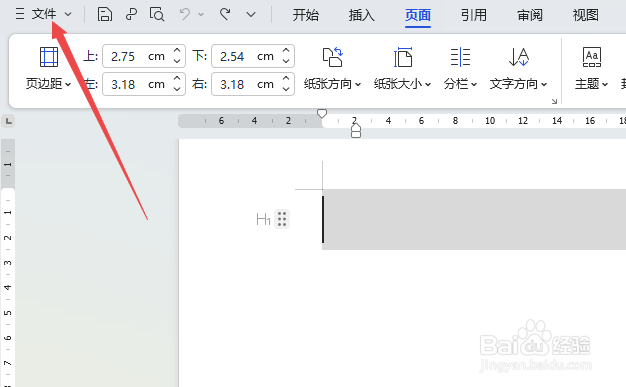This screenshot has width=626, height=387.
Task: Open the 引用 tab
Action: (x=473, y=15)
